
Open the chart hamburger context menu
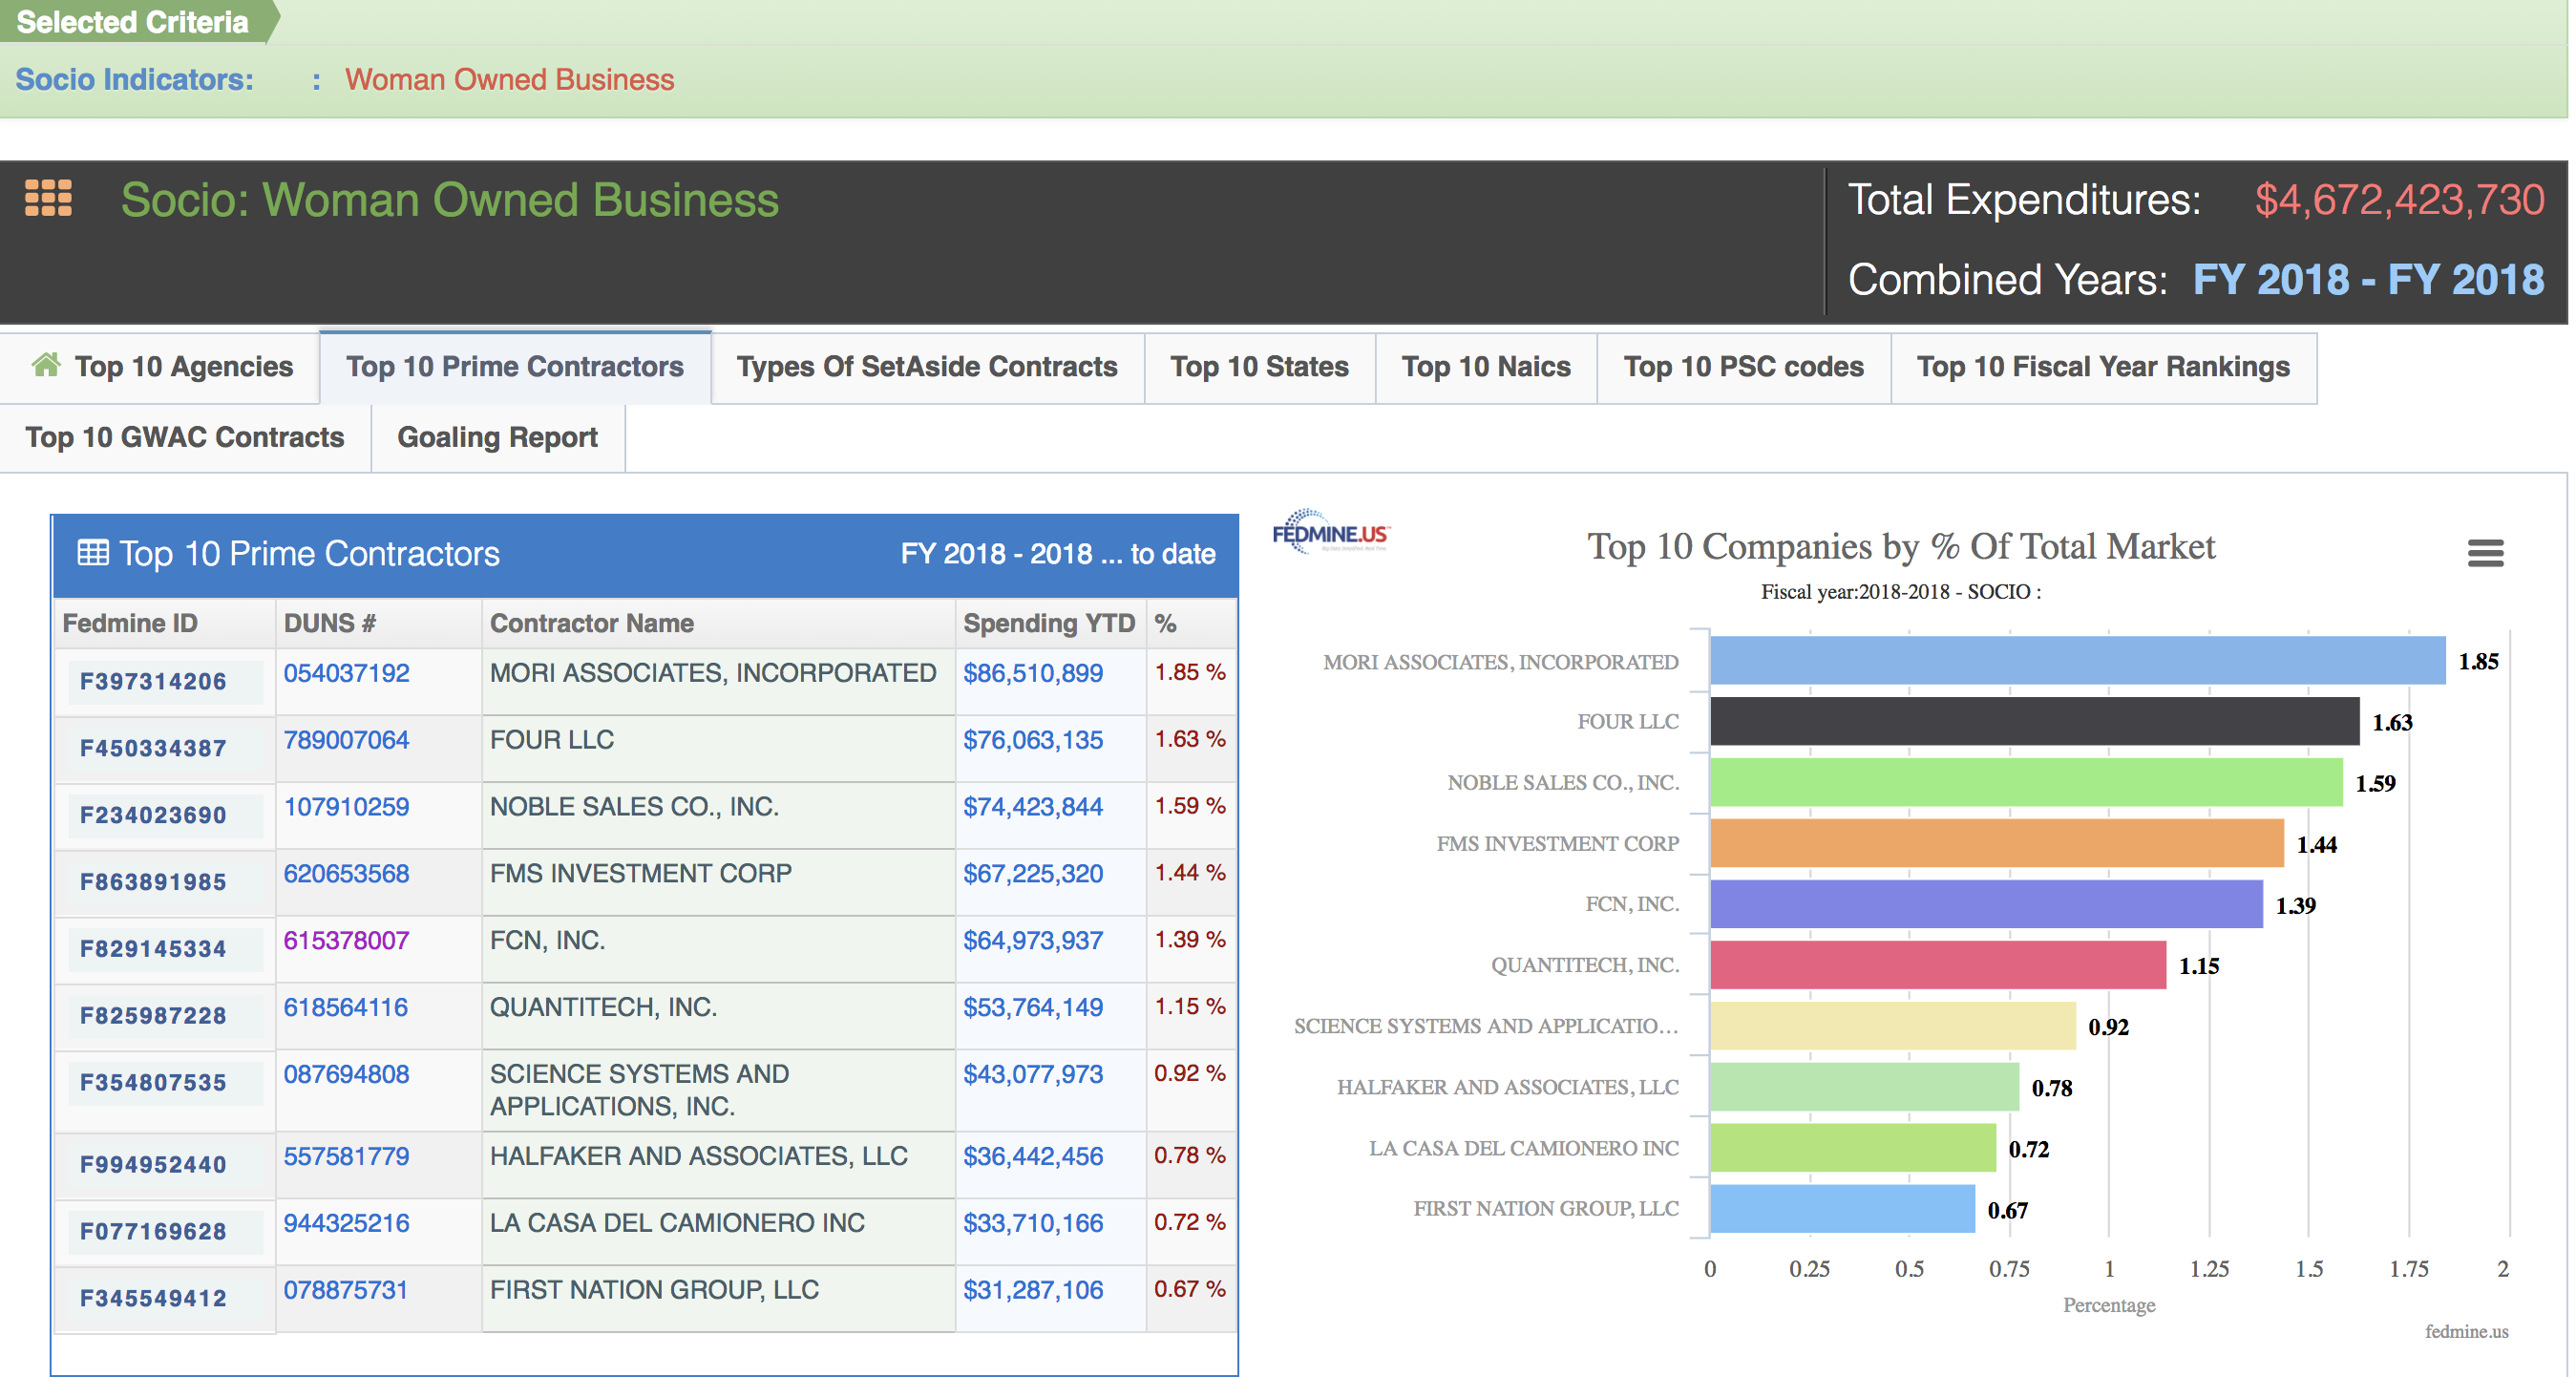tap(2485, 552)
